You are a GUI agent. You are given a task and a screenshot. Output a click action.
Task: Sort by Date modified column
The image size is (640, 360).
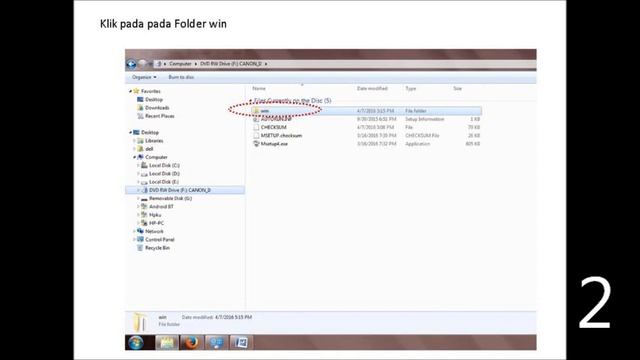coord(372,88)
